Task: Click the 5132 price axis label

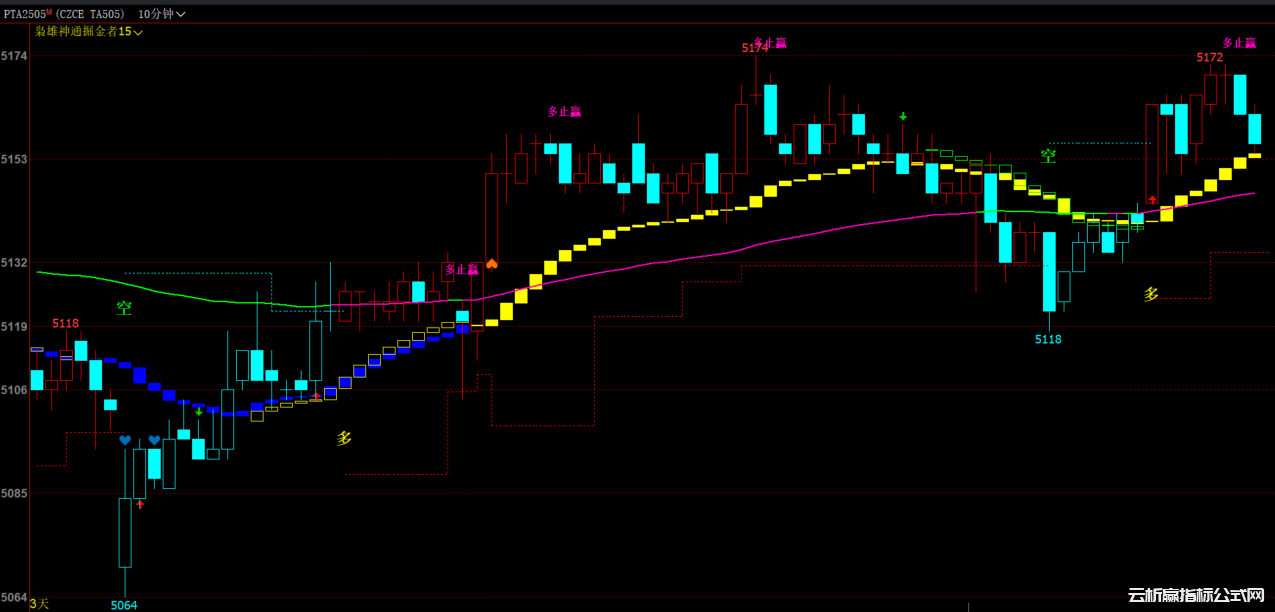Action: coord(14,262)
